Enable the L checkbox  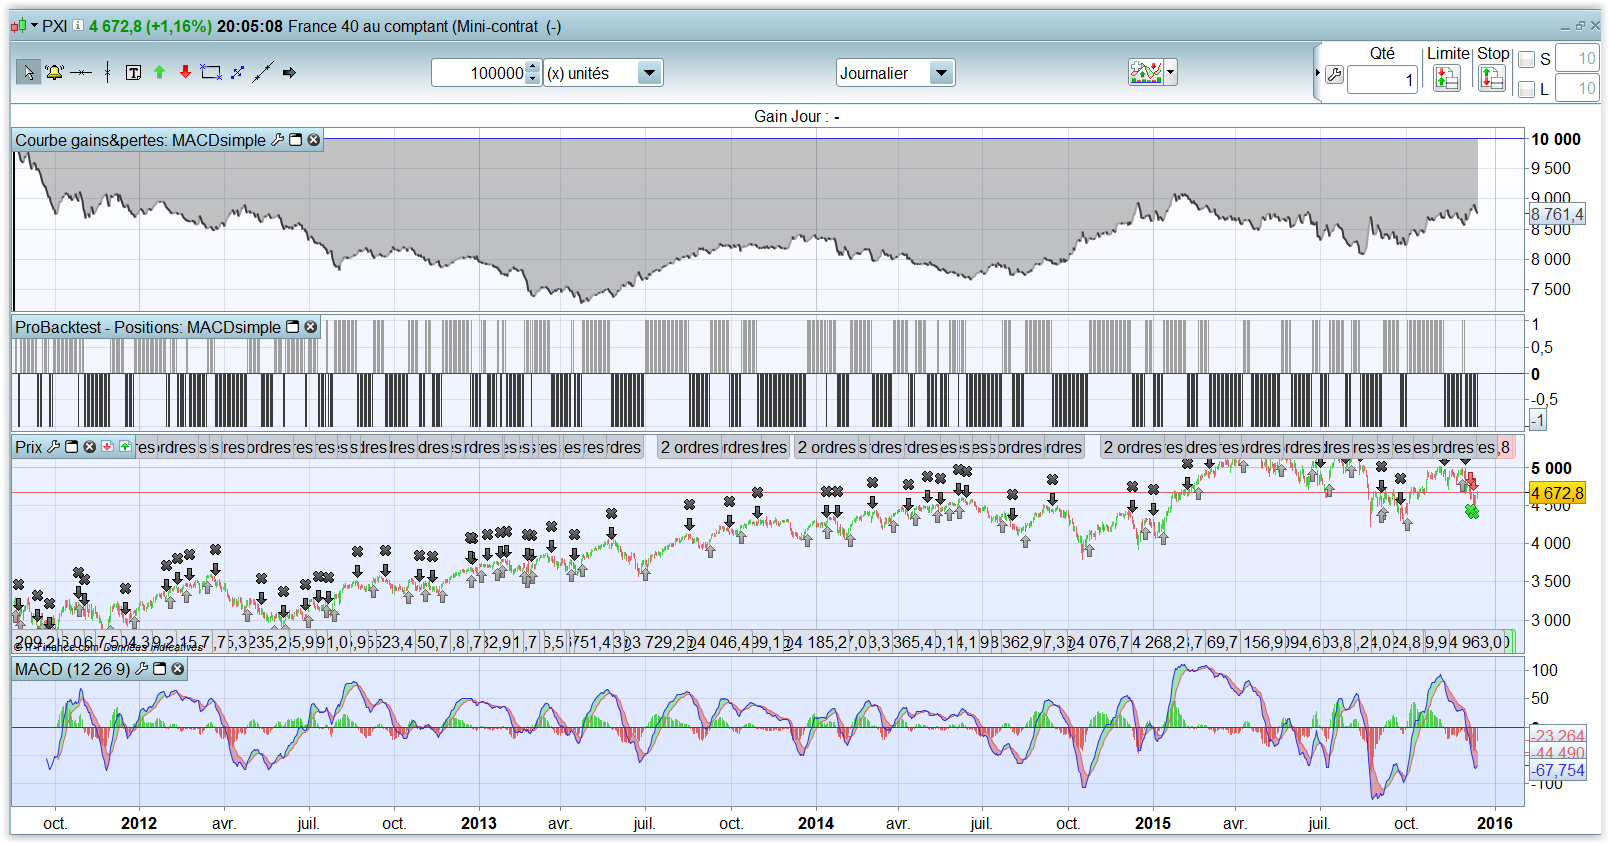pos(1526,90)
